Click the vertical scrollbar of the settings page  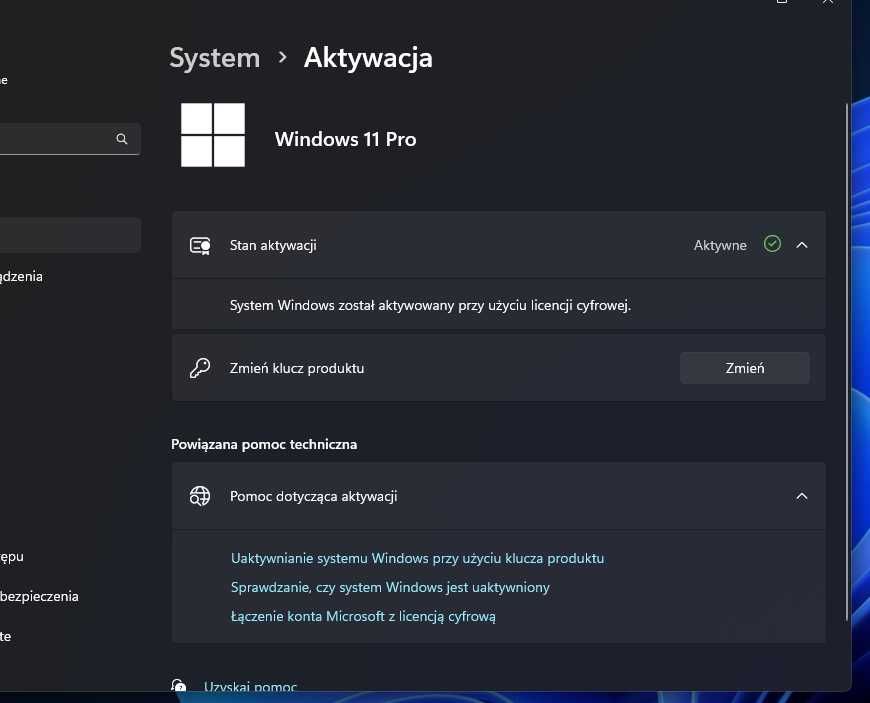pyautogui.click(x=847, y=361)
